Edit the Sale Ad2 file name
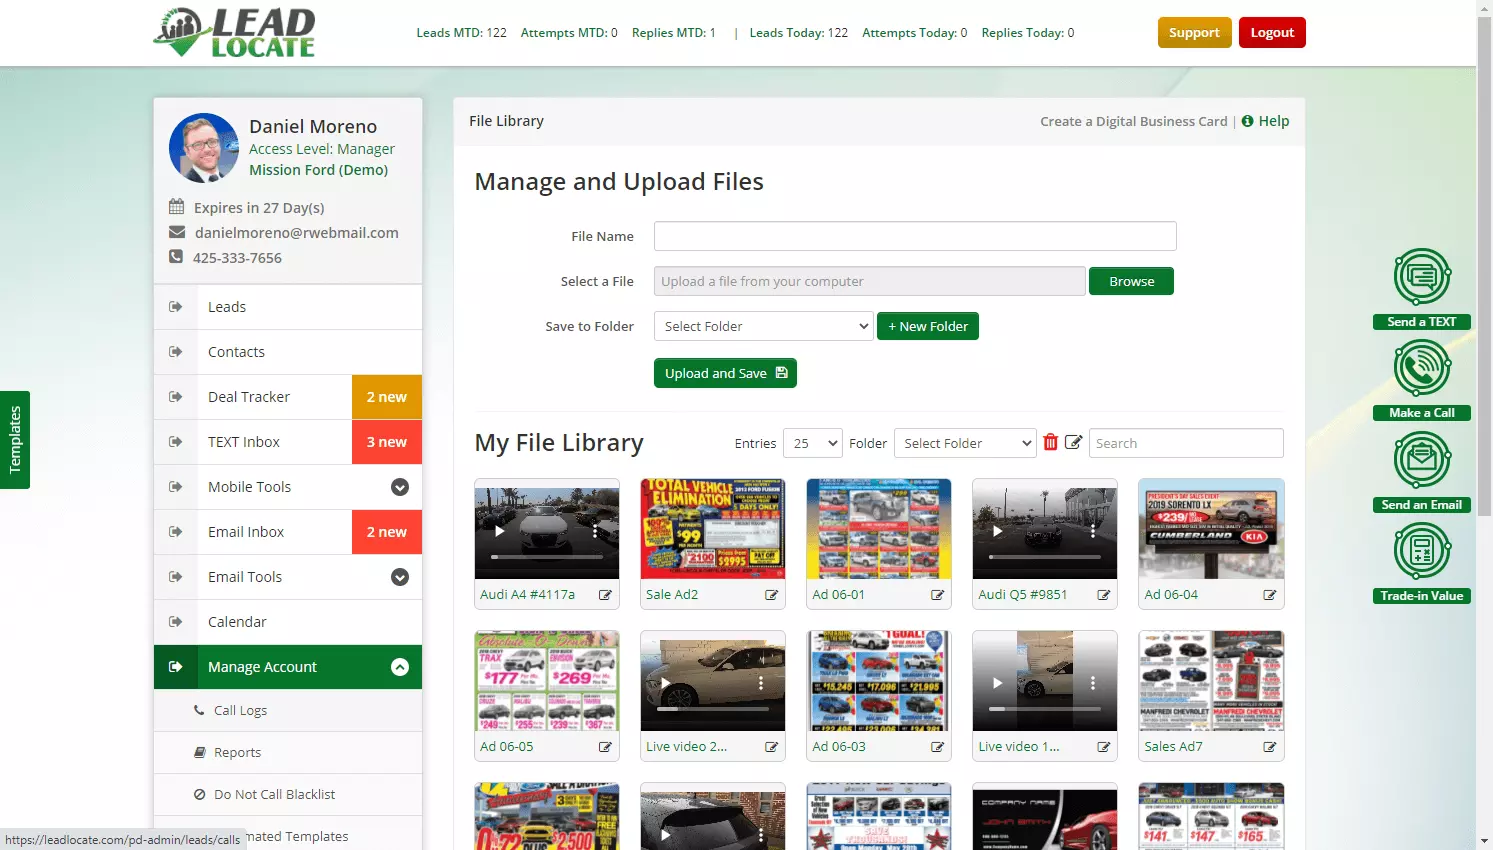The width and height of the screenshot is (1493, 850). (x=771, y=595)
